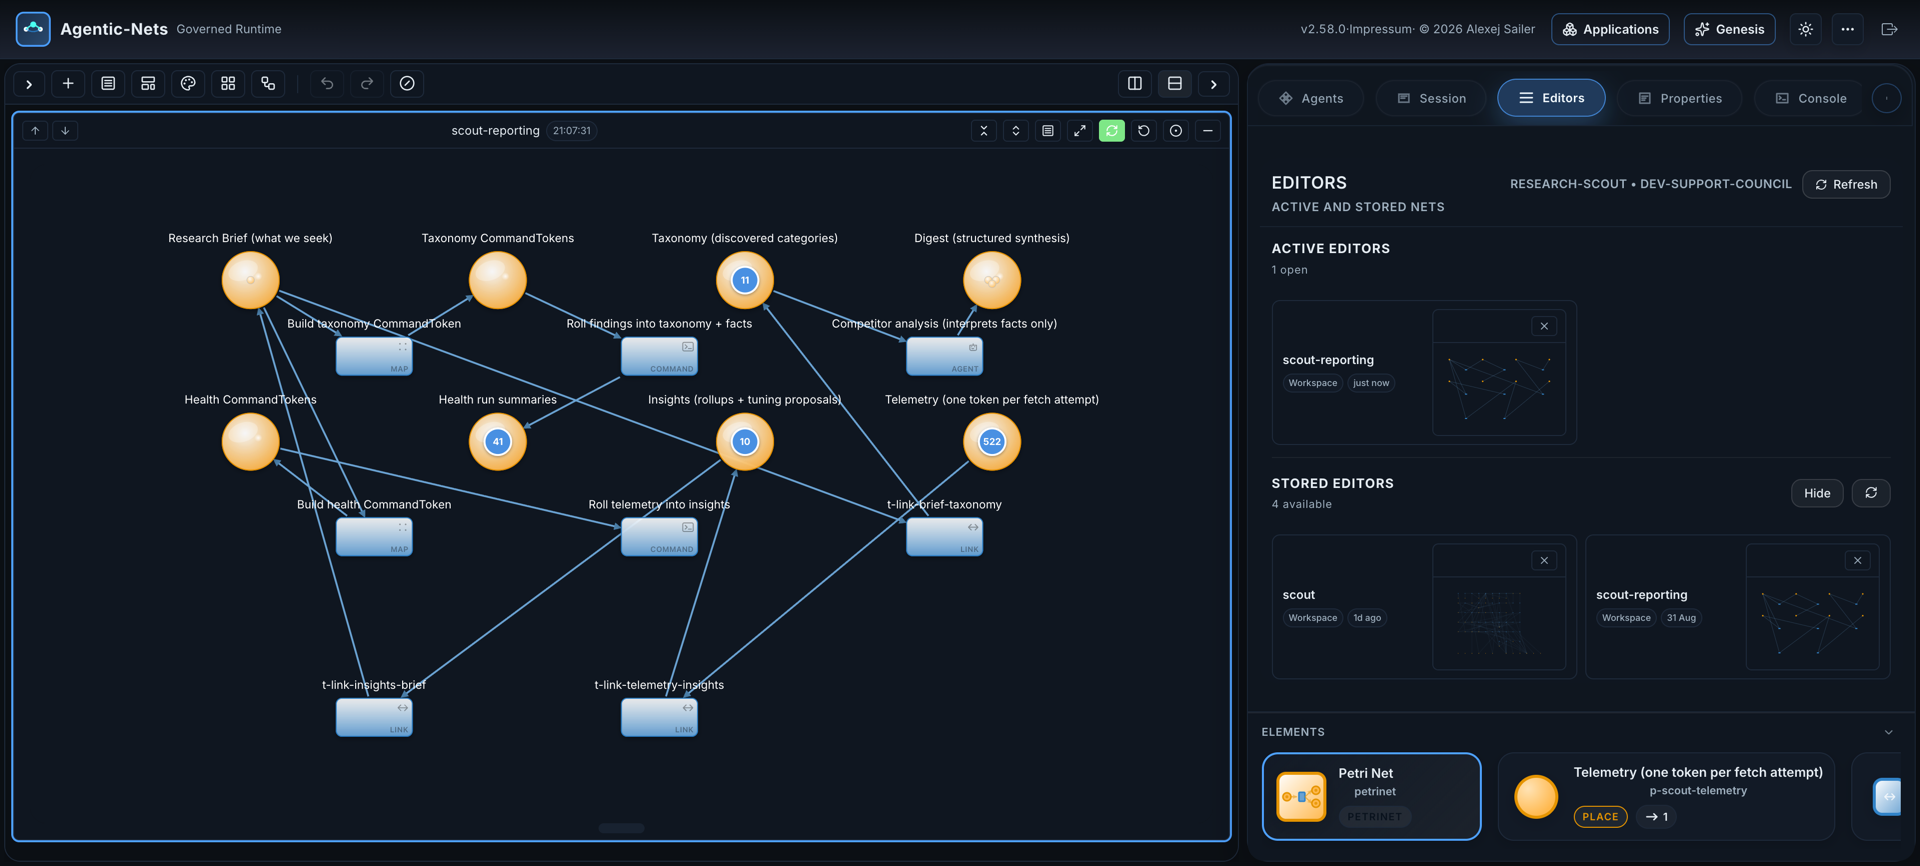
Task: Undo the last action
Action: [x=327, y=84]
